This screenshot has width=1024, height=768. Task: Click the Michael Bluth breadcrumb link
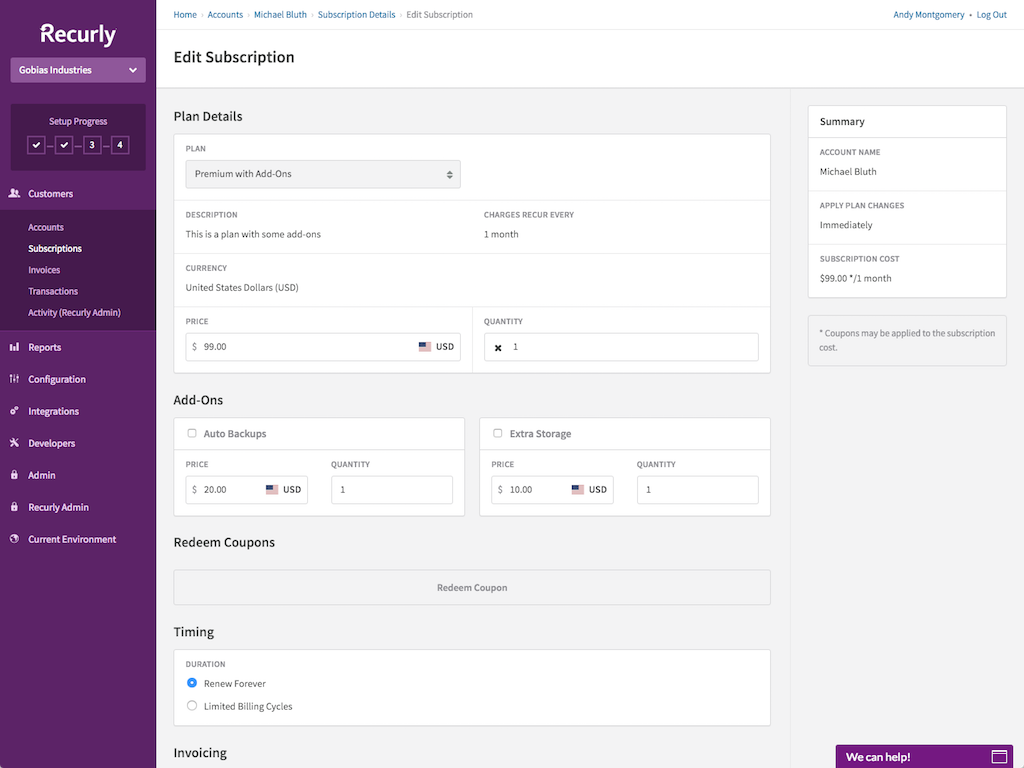pos(280,14)
